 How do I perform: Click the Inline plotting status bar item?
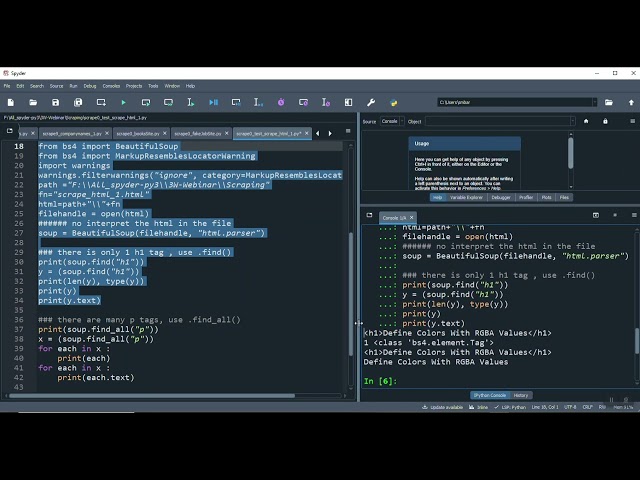[x=478, y=407]
